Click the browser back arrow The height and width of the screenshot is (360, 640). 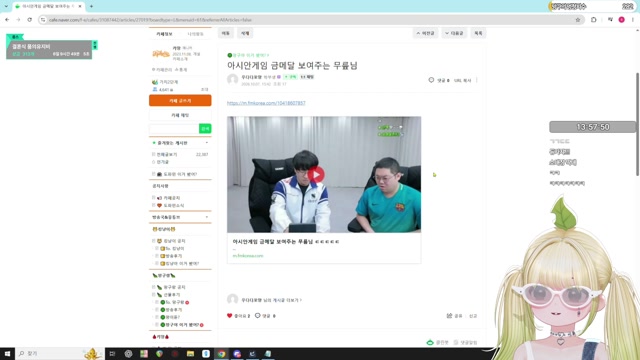click(7, 20)
